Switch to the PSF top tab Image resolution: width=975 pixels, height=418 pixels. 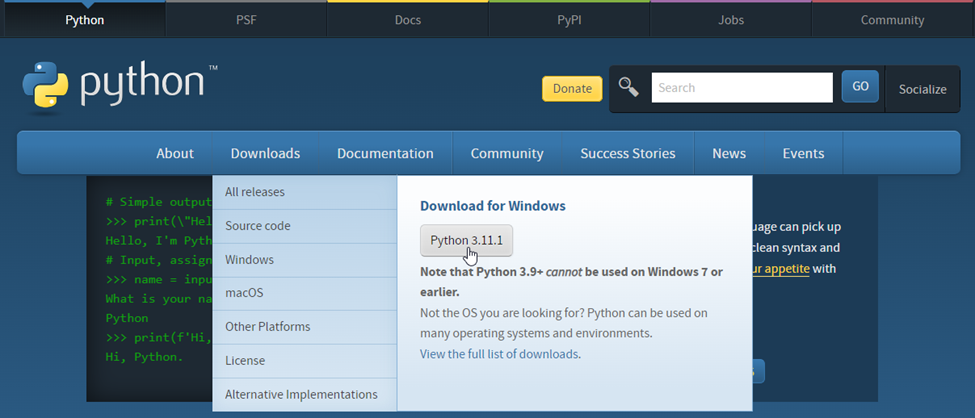(246, 20)
